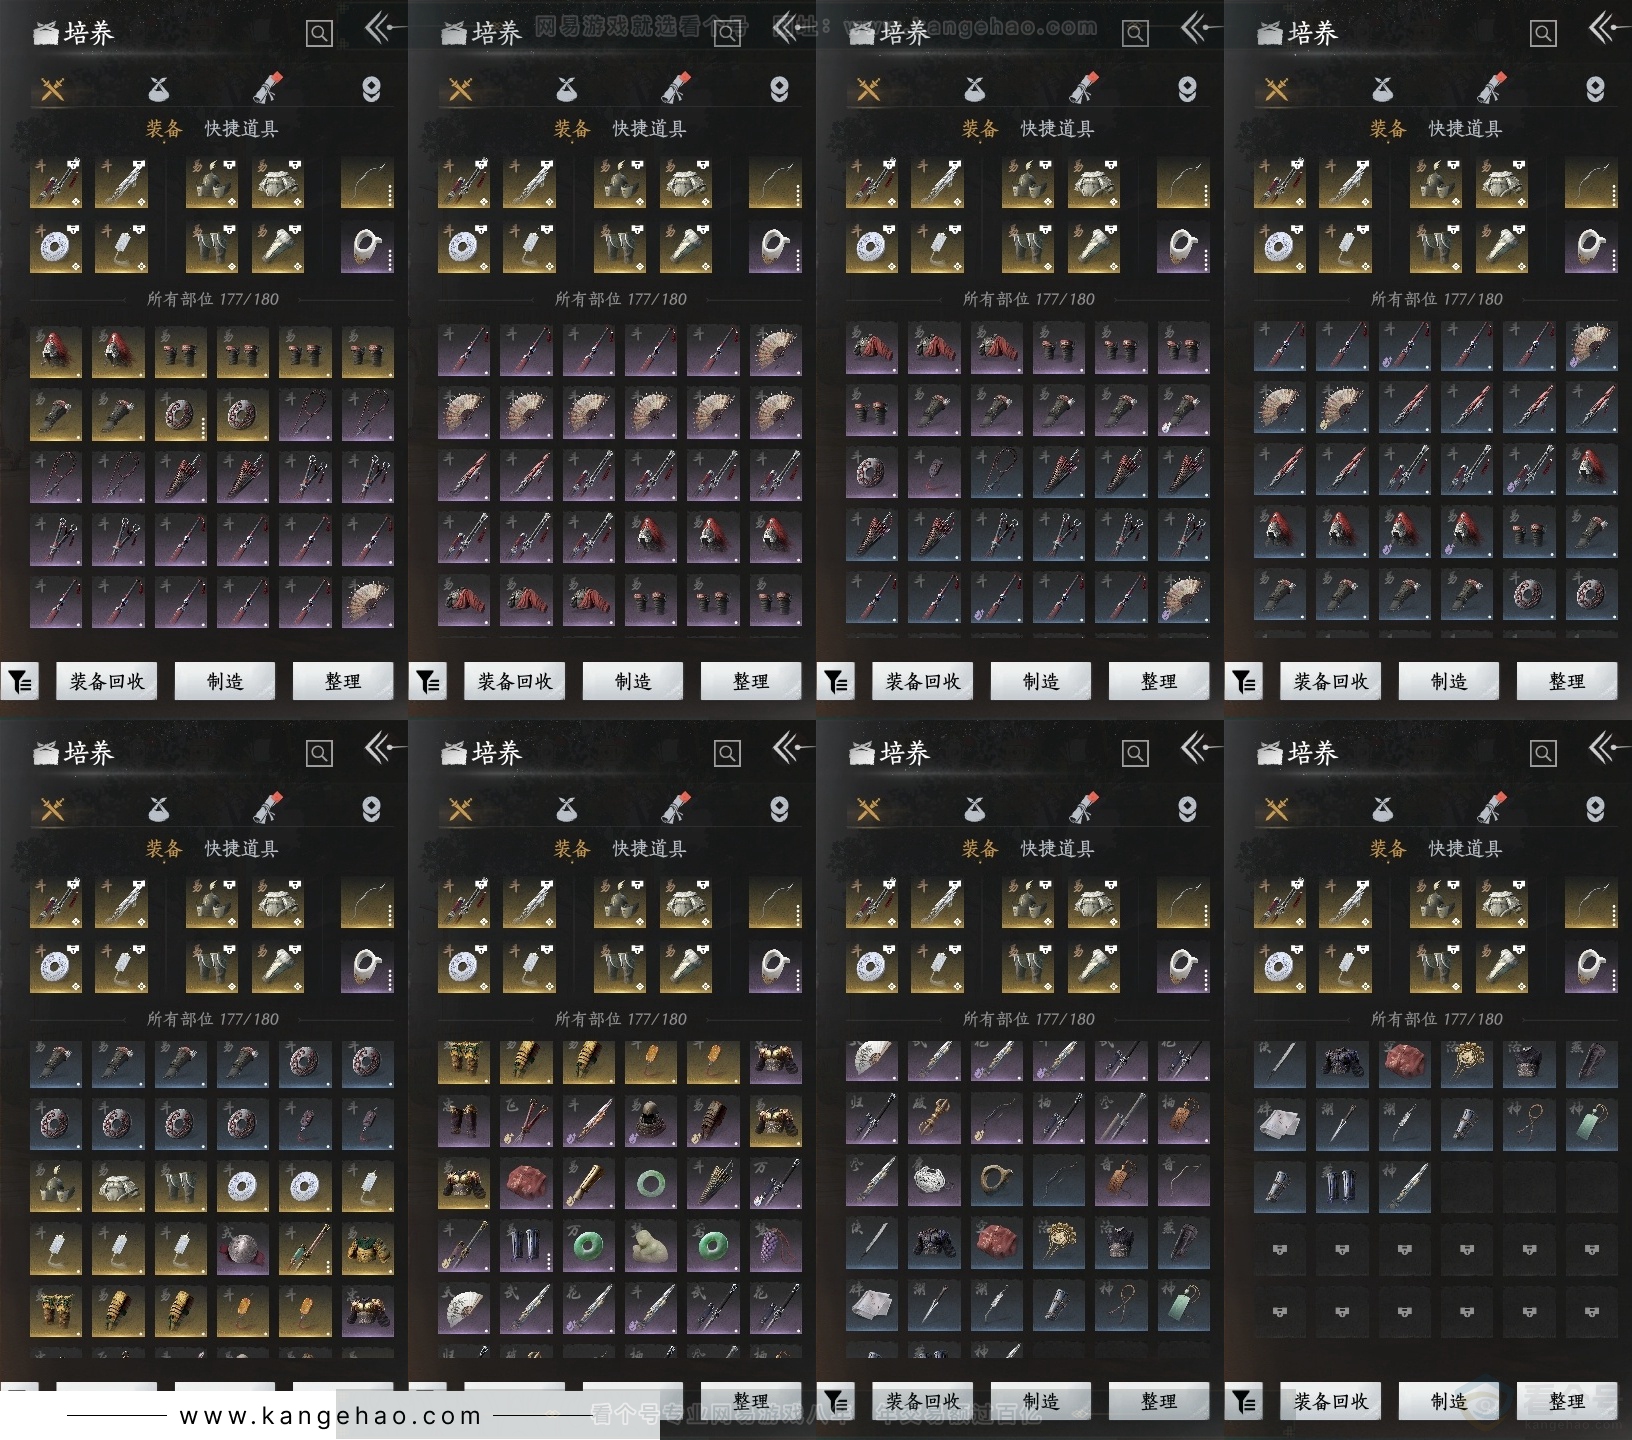Select the purple grapes item in the sixth screenshot
This screenshot has width=1632, height=1440.
coord(775,1246)
